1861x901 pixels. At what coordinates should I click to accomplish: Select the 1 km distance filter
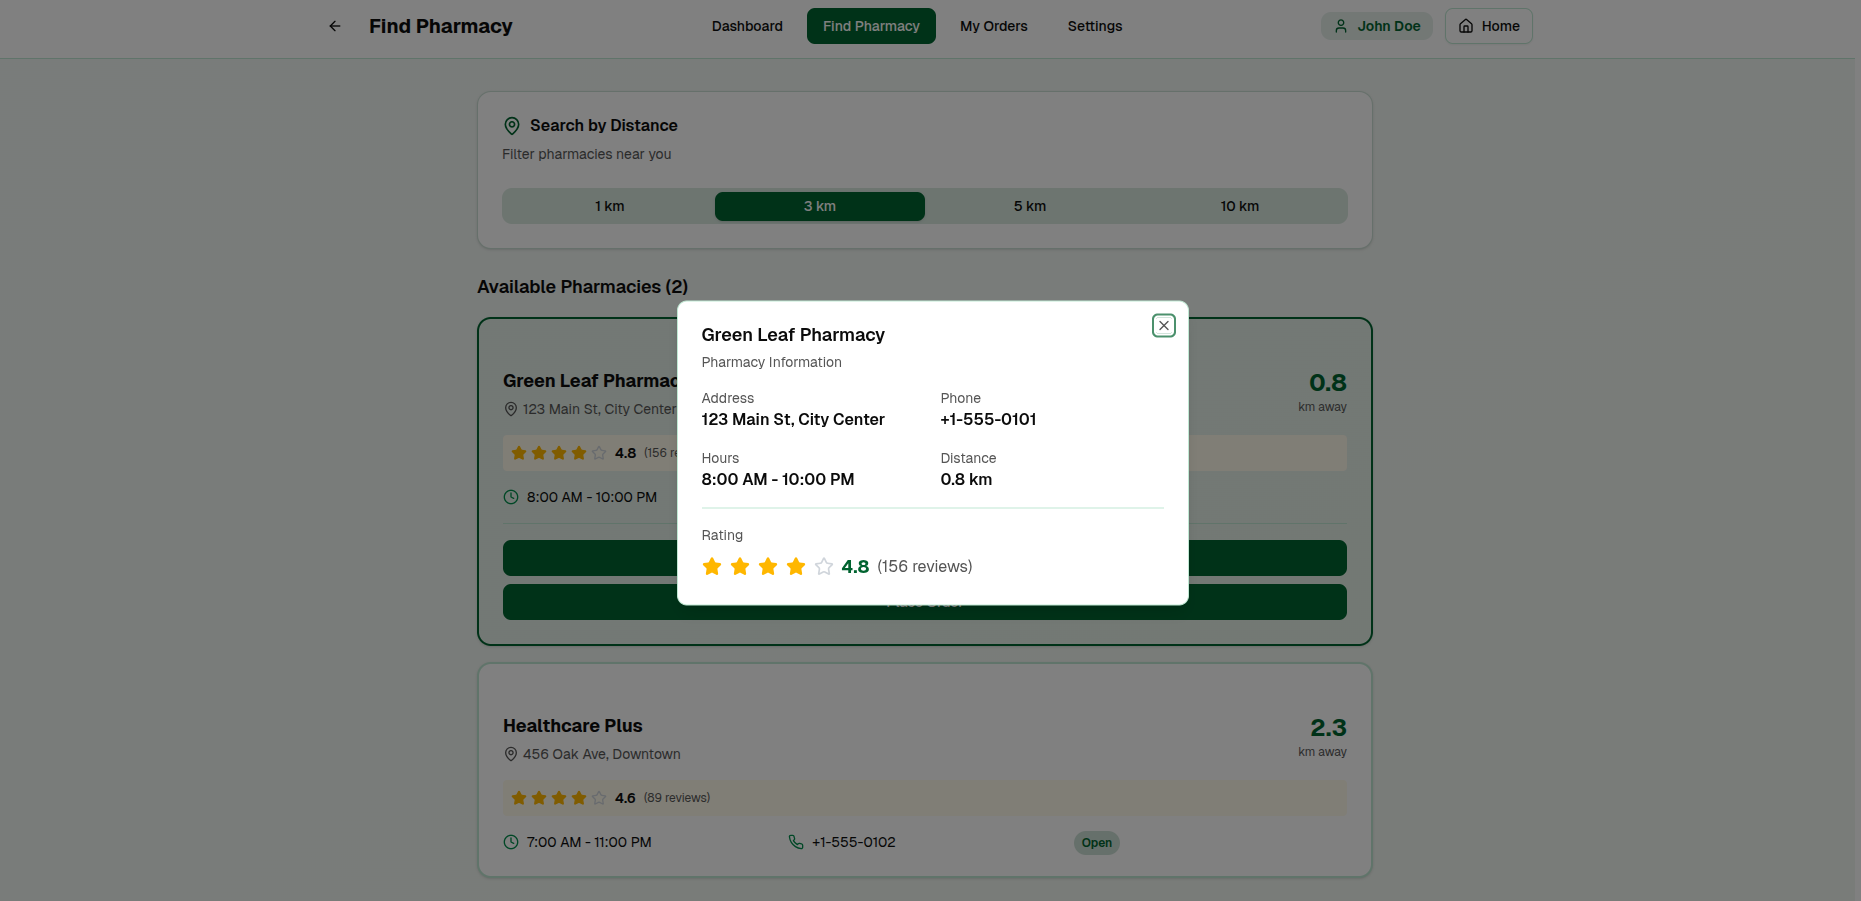[x=609, y=206]
